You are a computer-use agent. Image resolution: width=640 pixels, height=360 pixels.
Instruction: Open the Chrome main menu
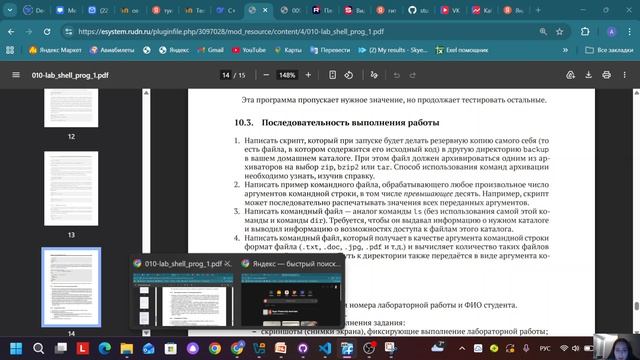629,31
